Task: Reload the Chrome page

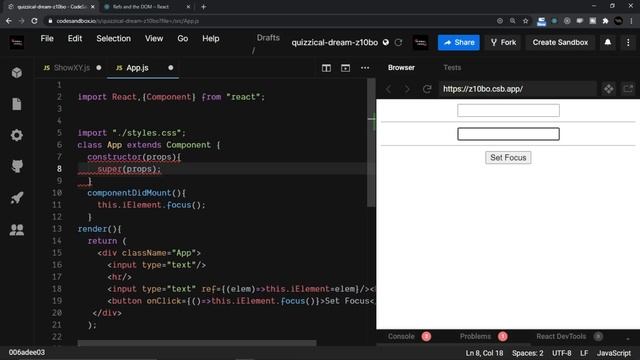Action: tap(34, 21)
